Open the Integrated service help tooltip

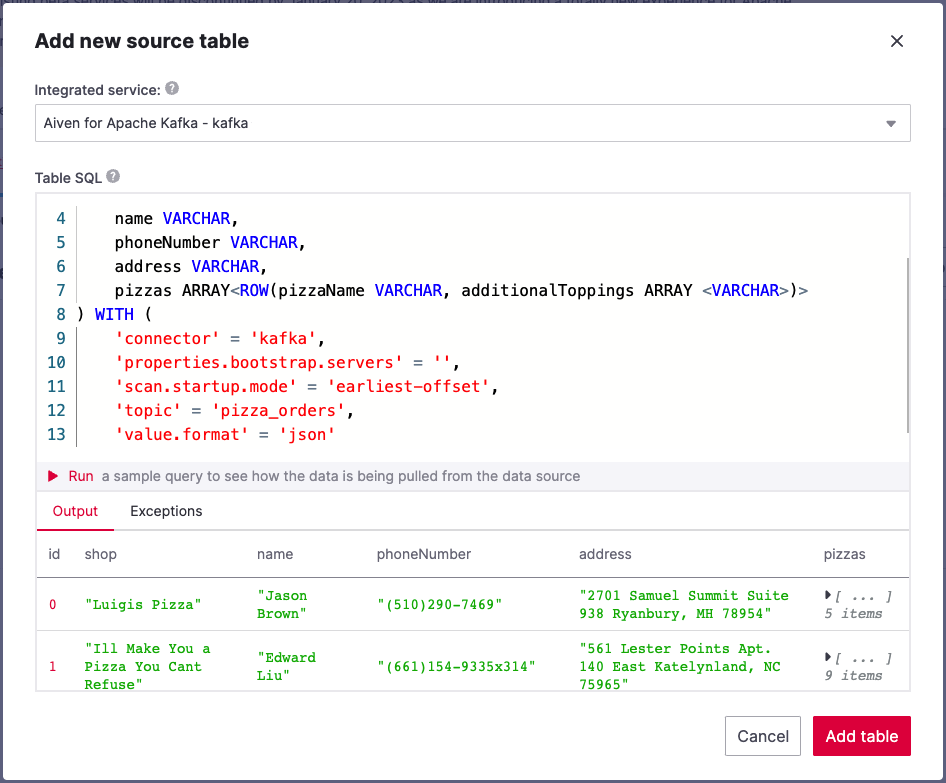(170, 89)
